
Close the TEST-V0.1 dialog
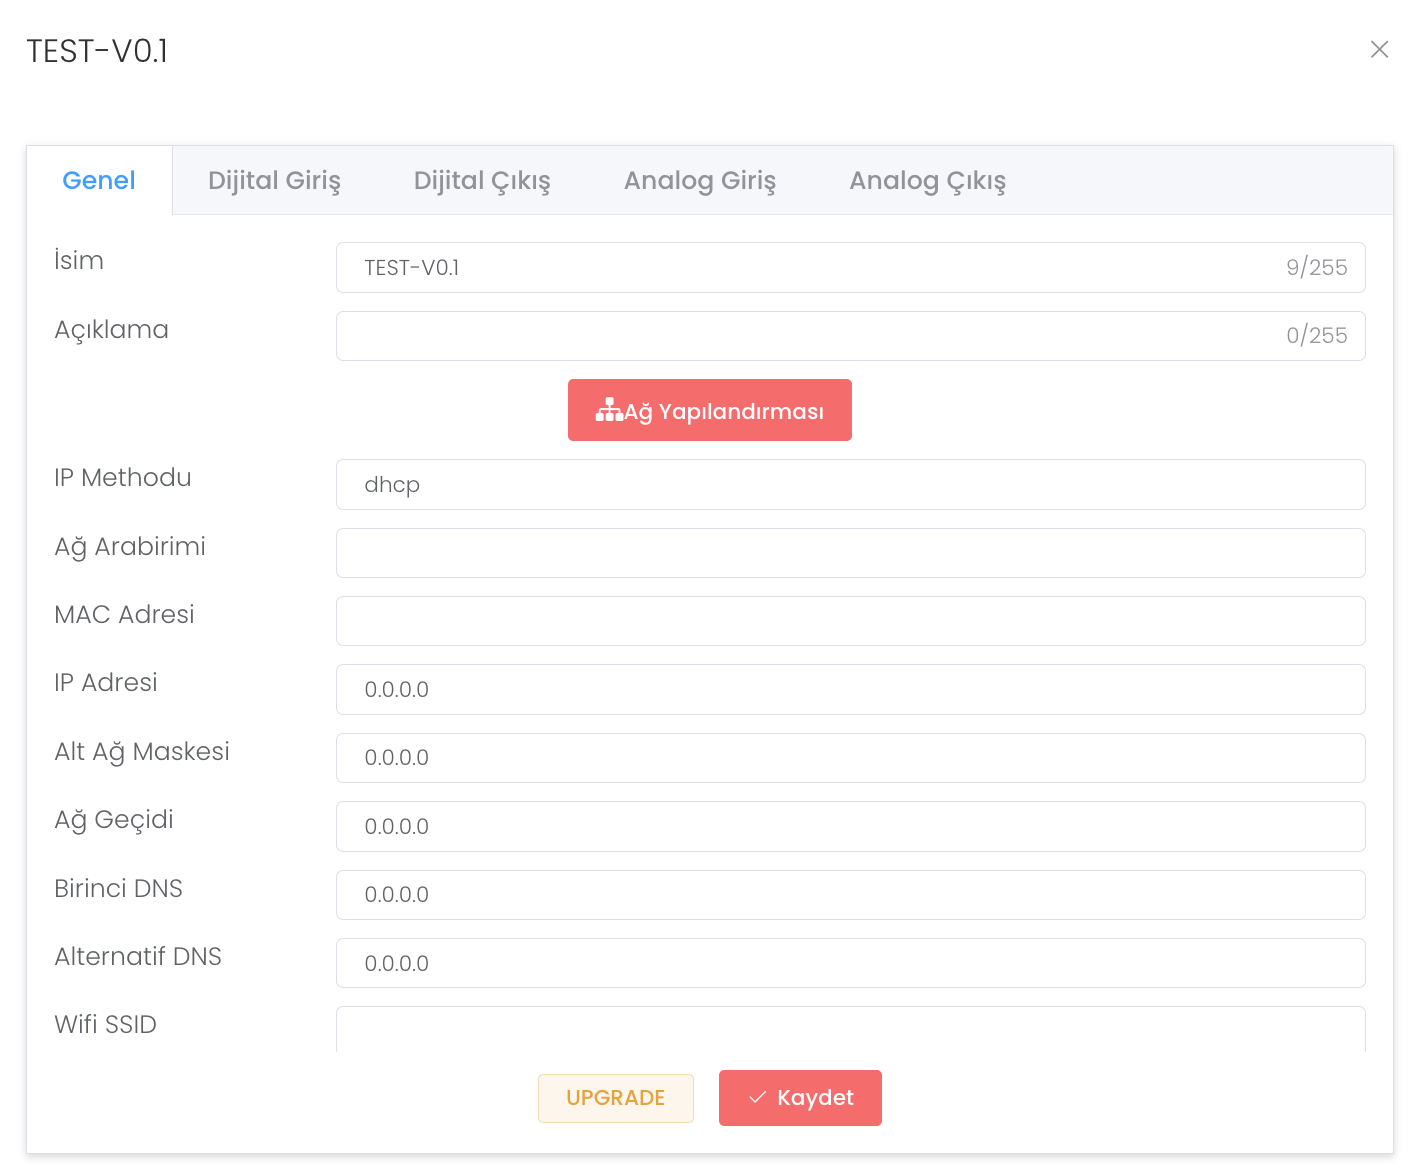pyautogui.click(x=1379, y=50)
